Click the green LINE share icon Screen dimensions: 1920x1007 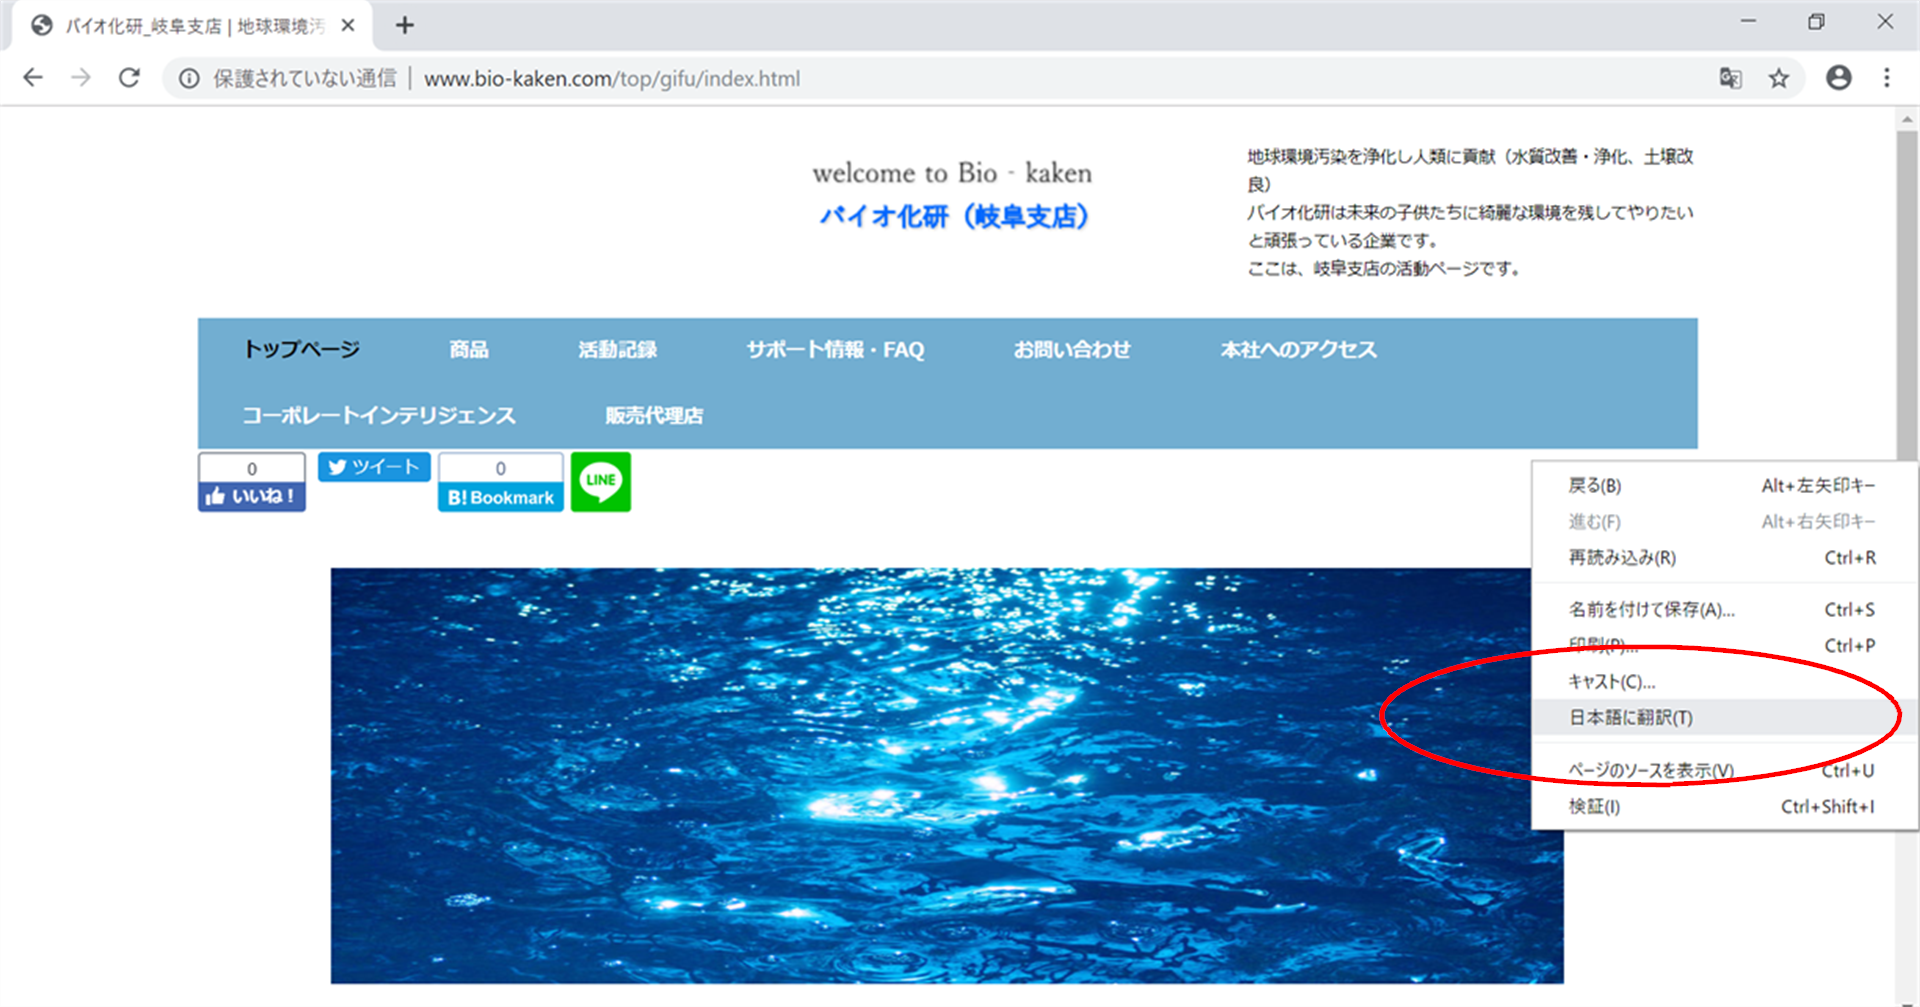pyautogui.click(x=601, y=482)
